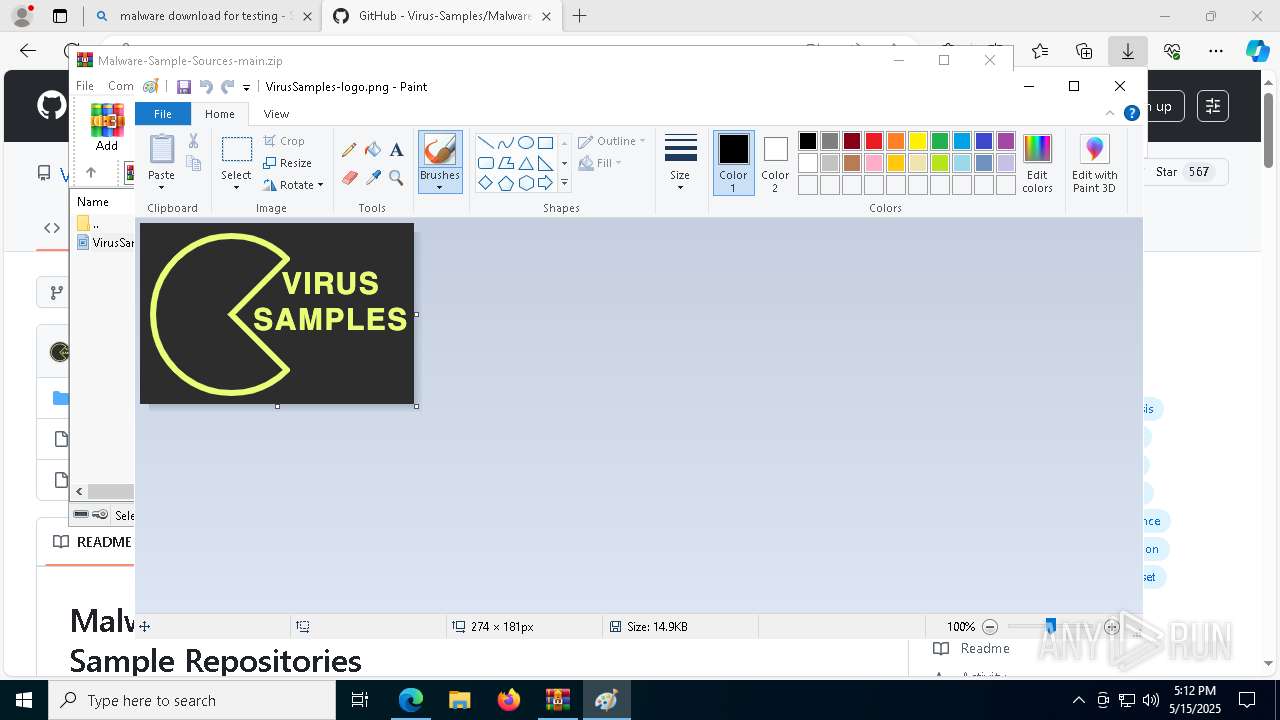
Task: Click Crop in Image group
Action: (285, 141)
